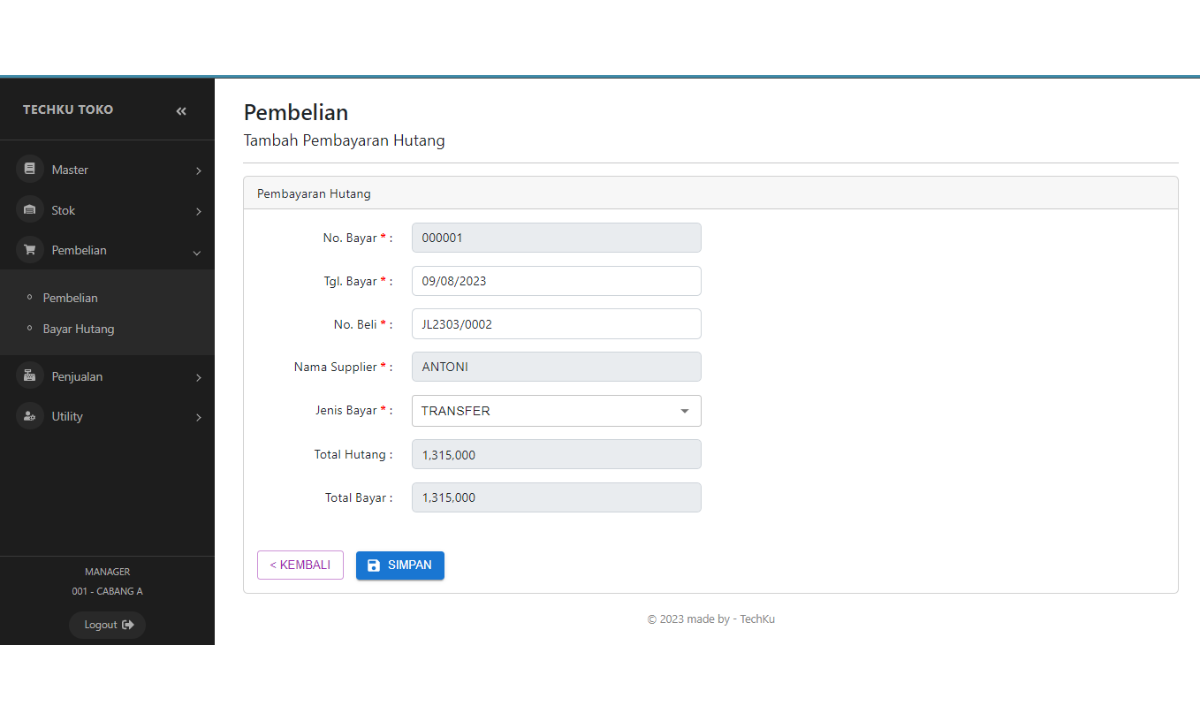The height and width of the screenshot is (720, 1200).
Task: Click the floppy disk icon on Simpan
Action: pyautogui.click(x=374, y=565)
